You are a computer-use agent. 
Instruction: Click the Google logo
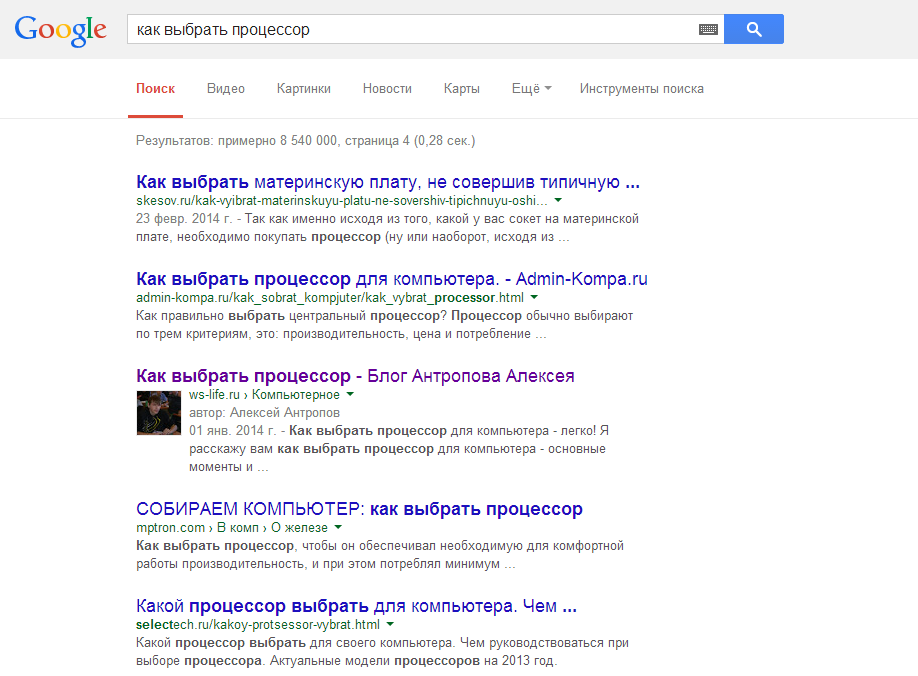(60, 30)
